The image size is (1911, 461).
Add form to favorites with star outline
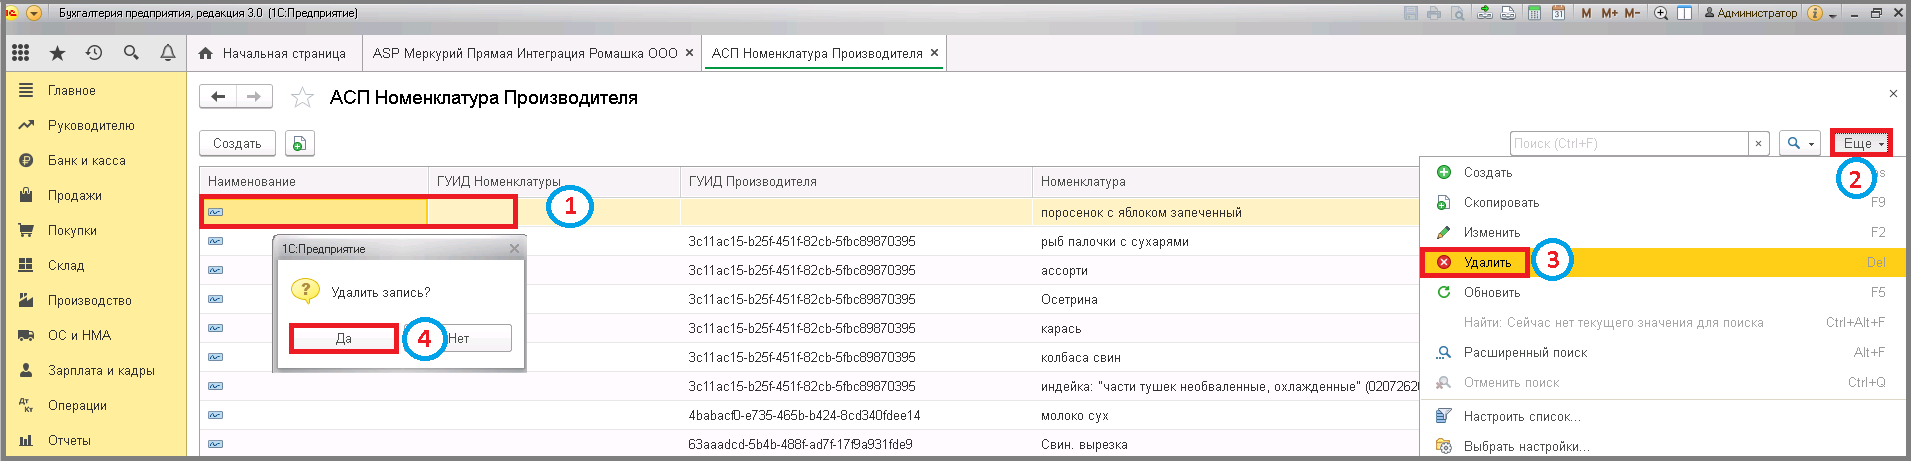coord(302,98)
